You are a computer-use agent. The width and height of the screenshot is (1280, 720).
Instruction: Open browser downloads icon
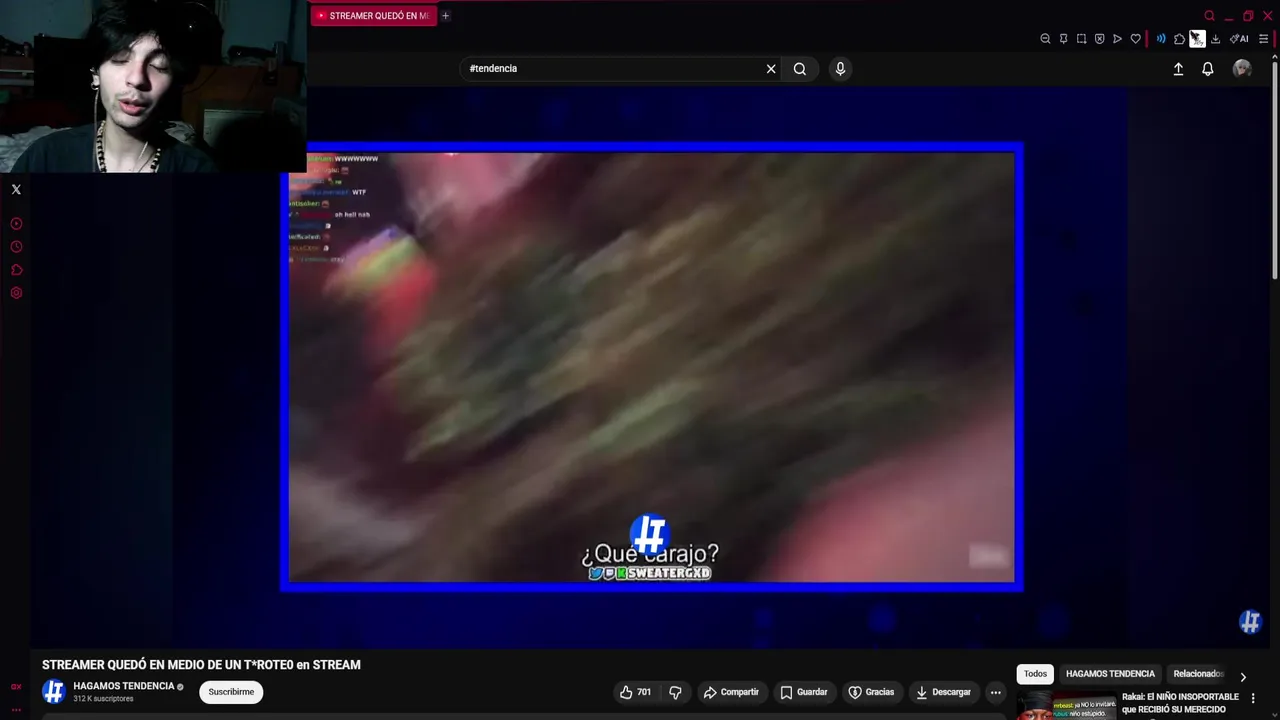[x=1215, y=39]
